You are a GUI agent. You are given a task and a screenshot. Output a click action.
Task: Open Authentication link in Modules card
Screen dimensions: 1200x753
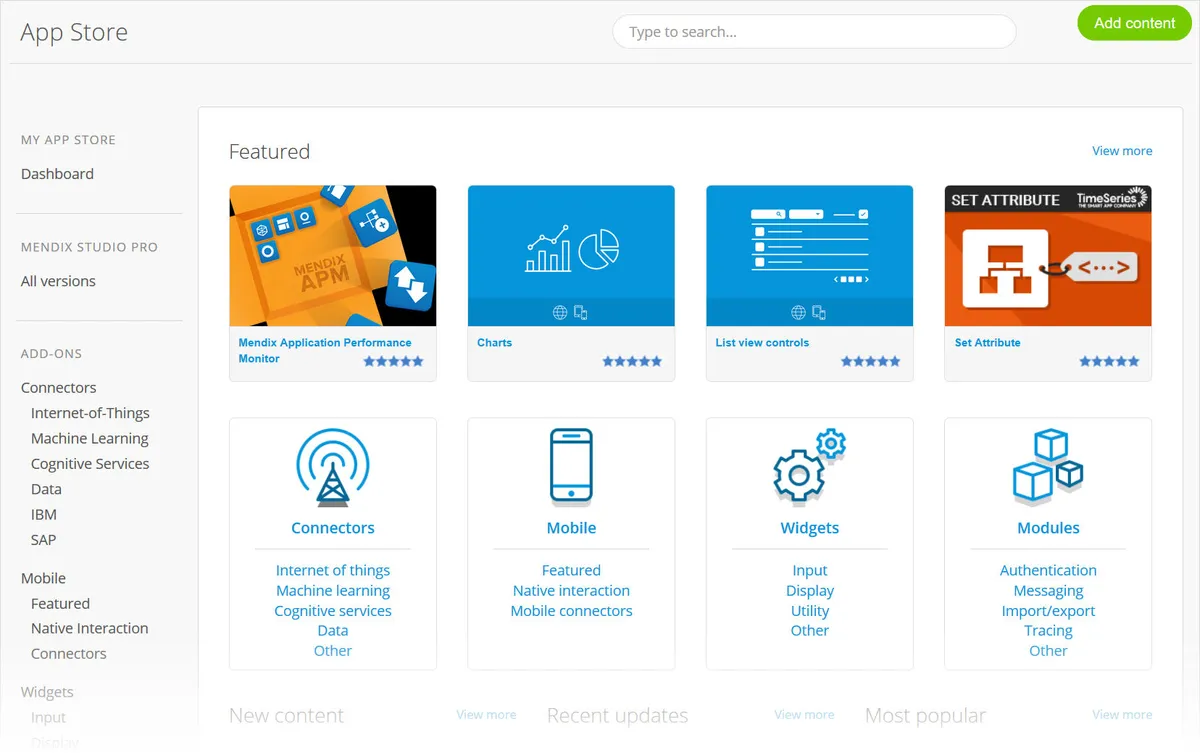coord(1048,571)
